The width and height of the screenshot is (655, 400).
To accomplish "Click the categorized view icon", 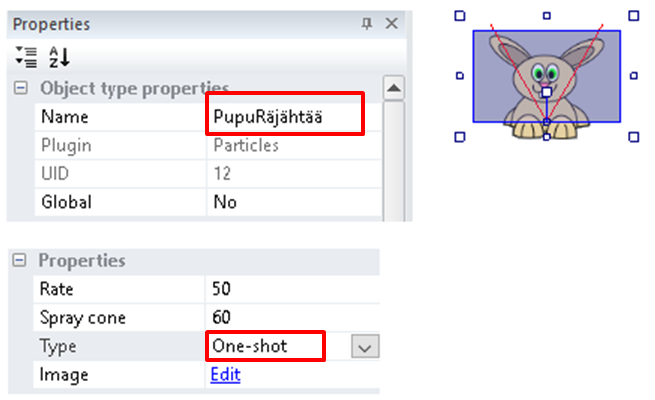I will point(27,57).
